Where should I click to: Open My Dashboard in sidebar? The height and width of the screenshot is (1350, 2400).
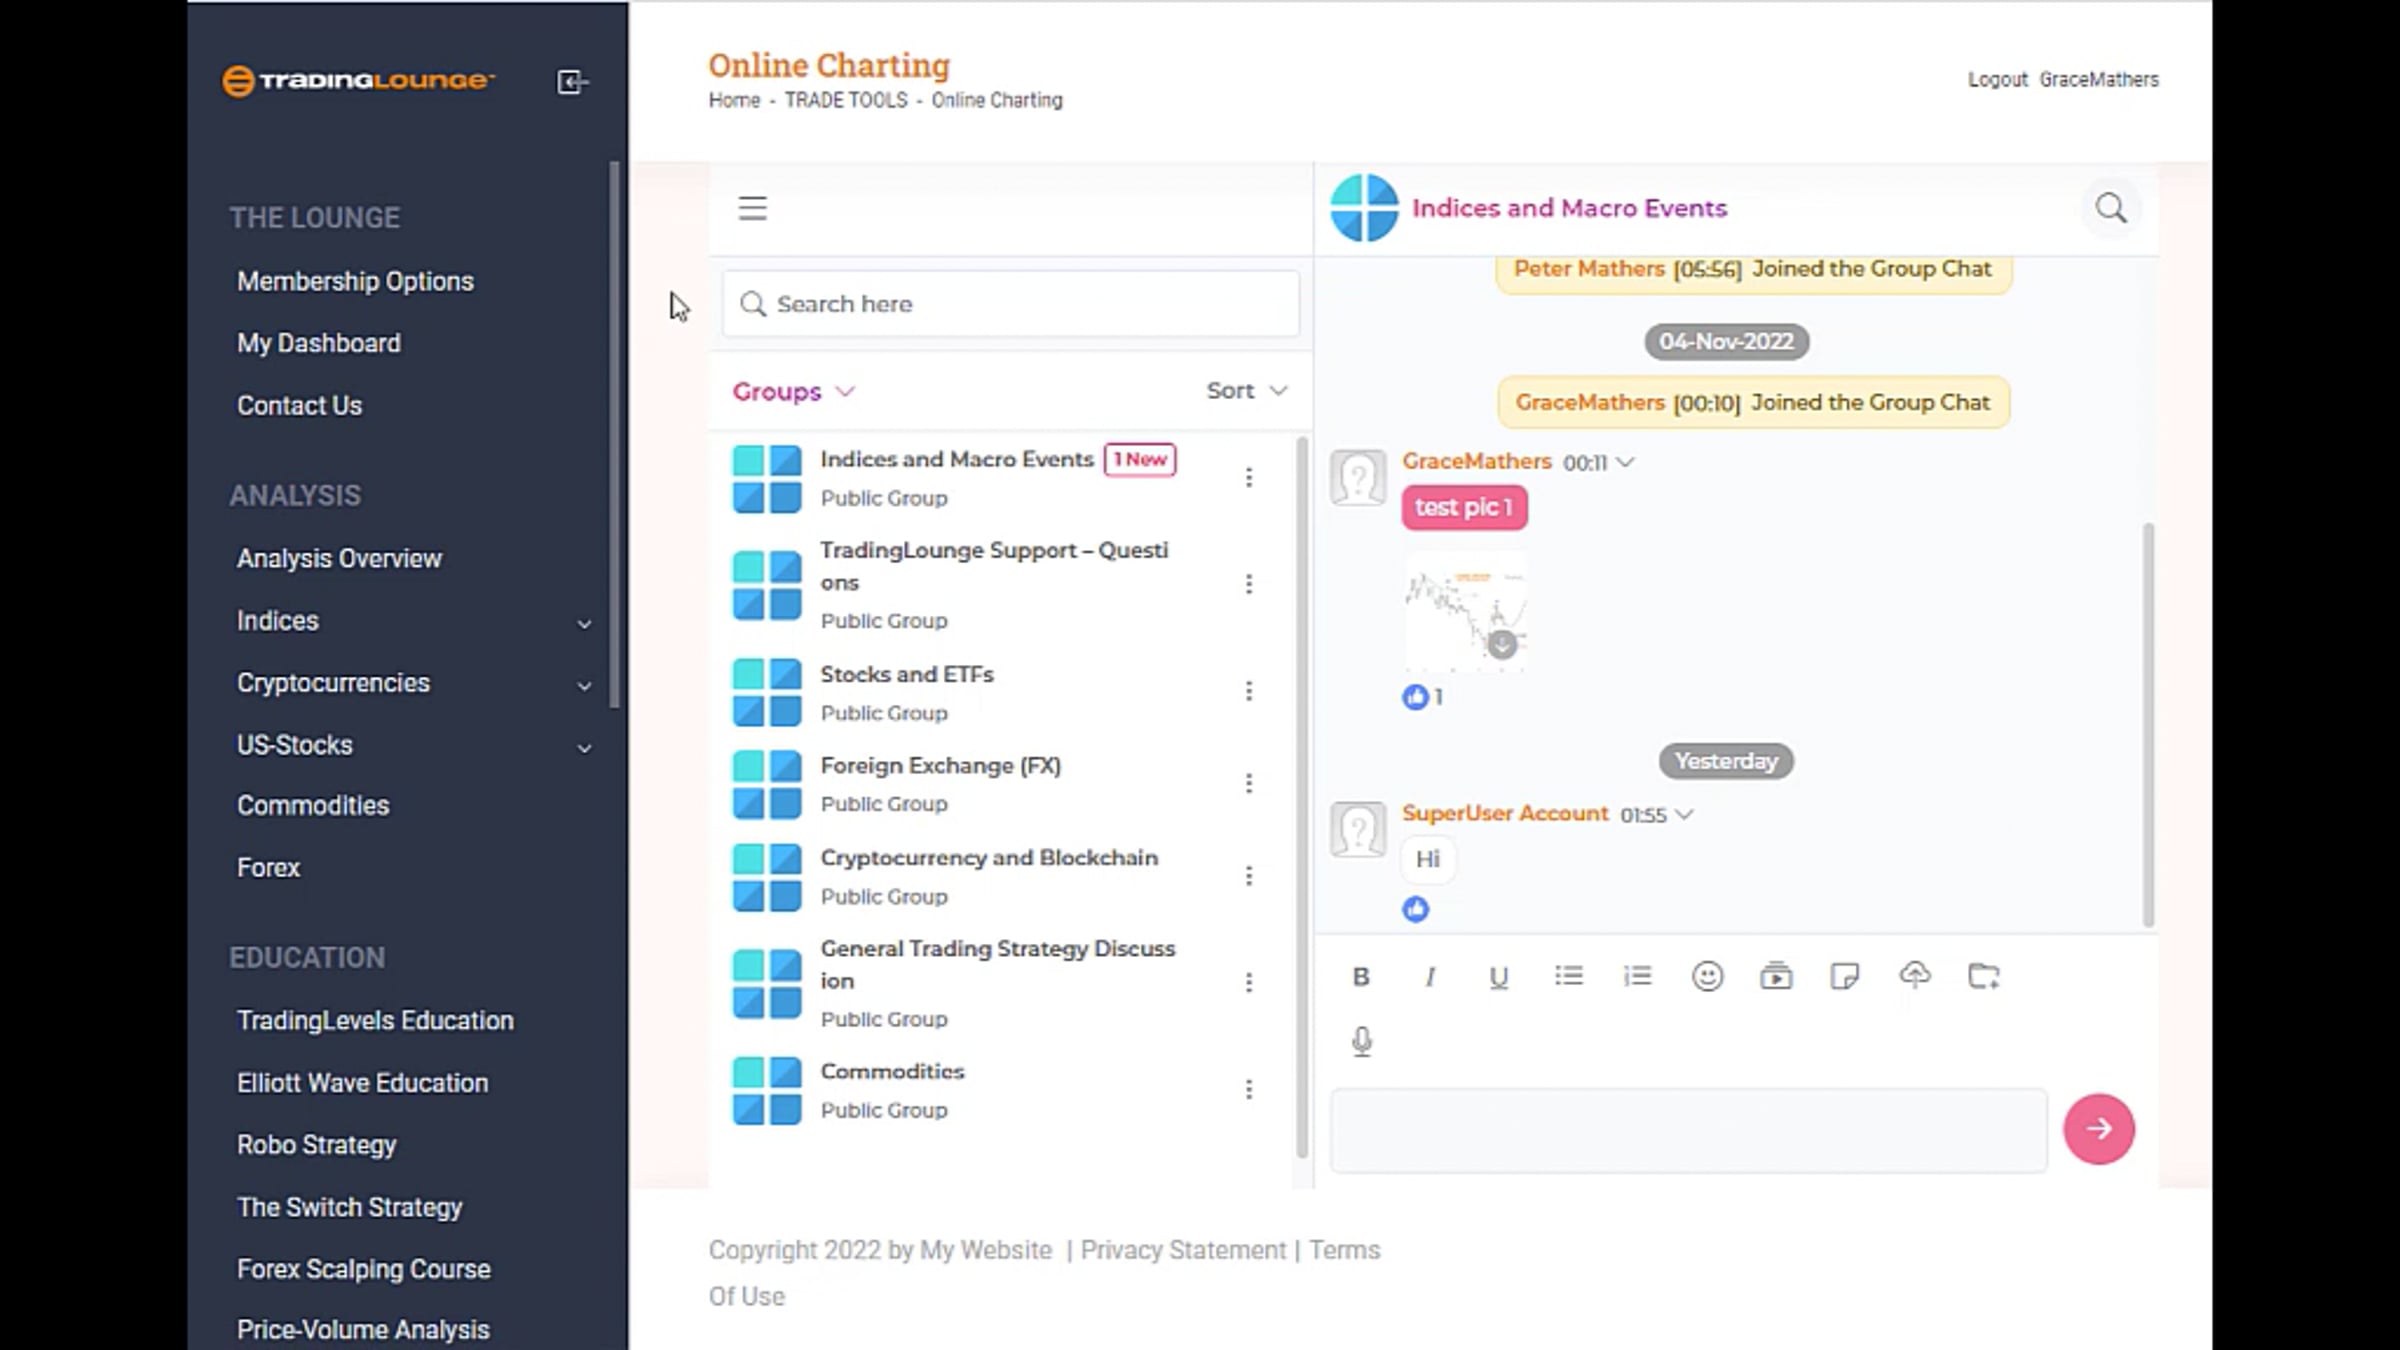coord(318,343)
